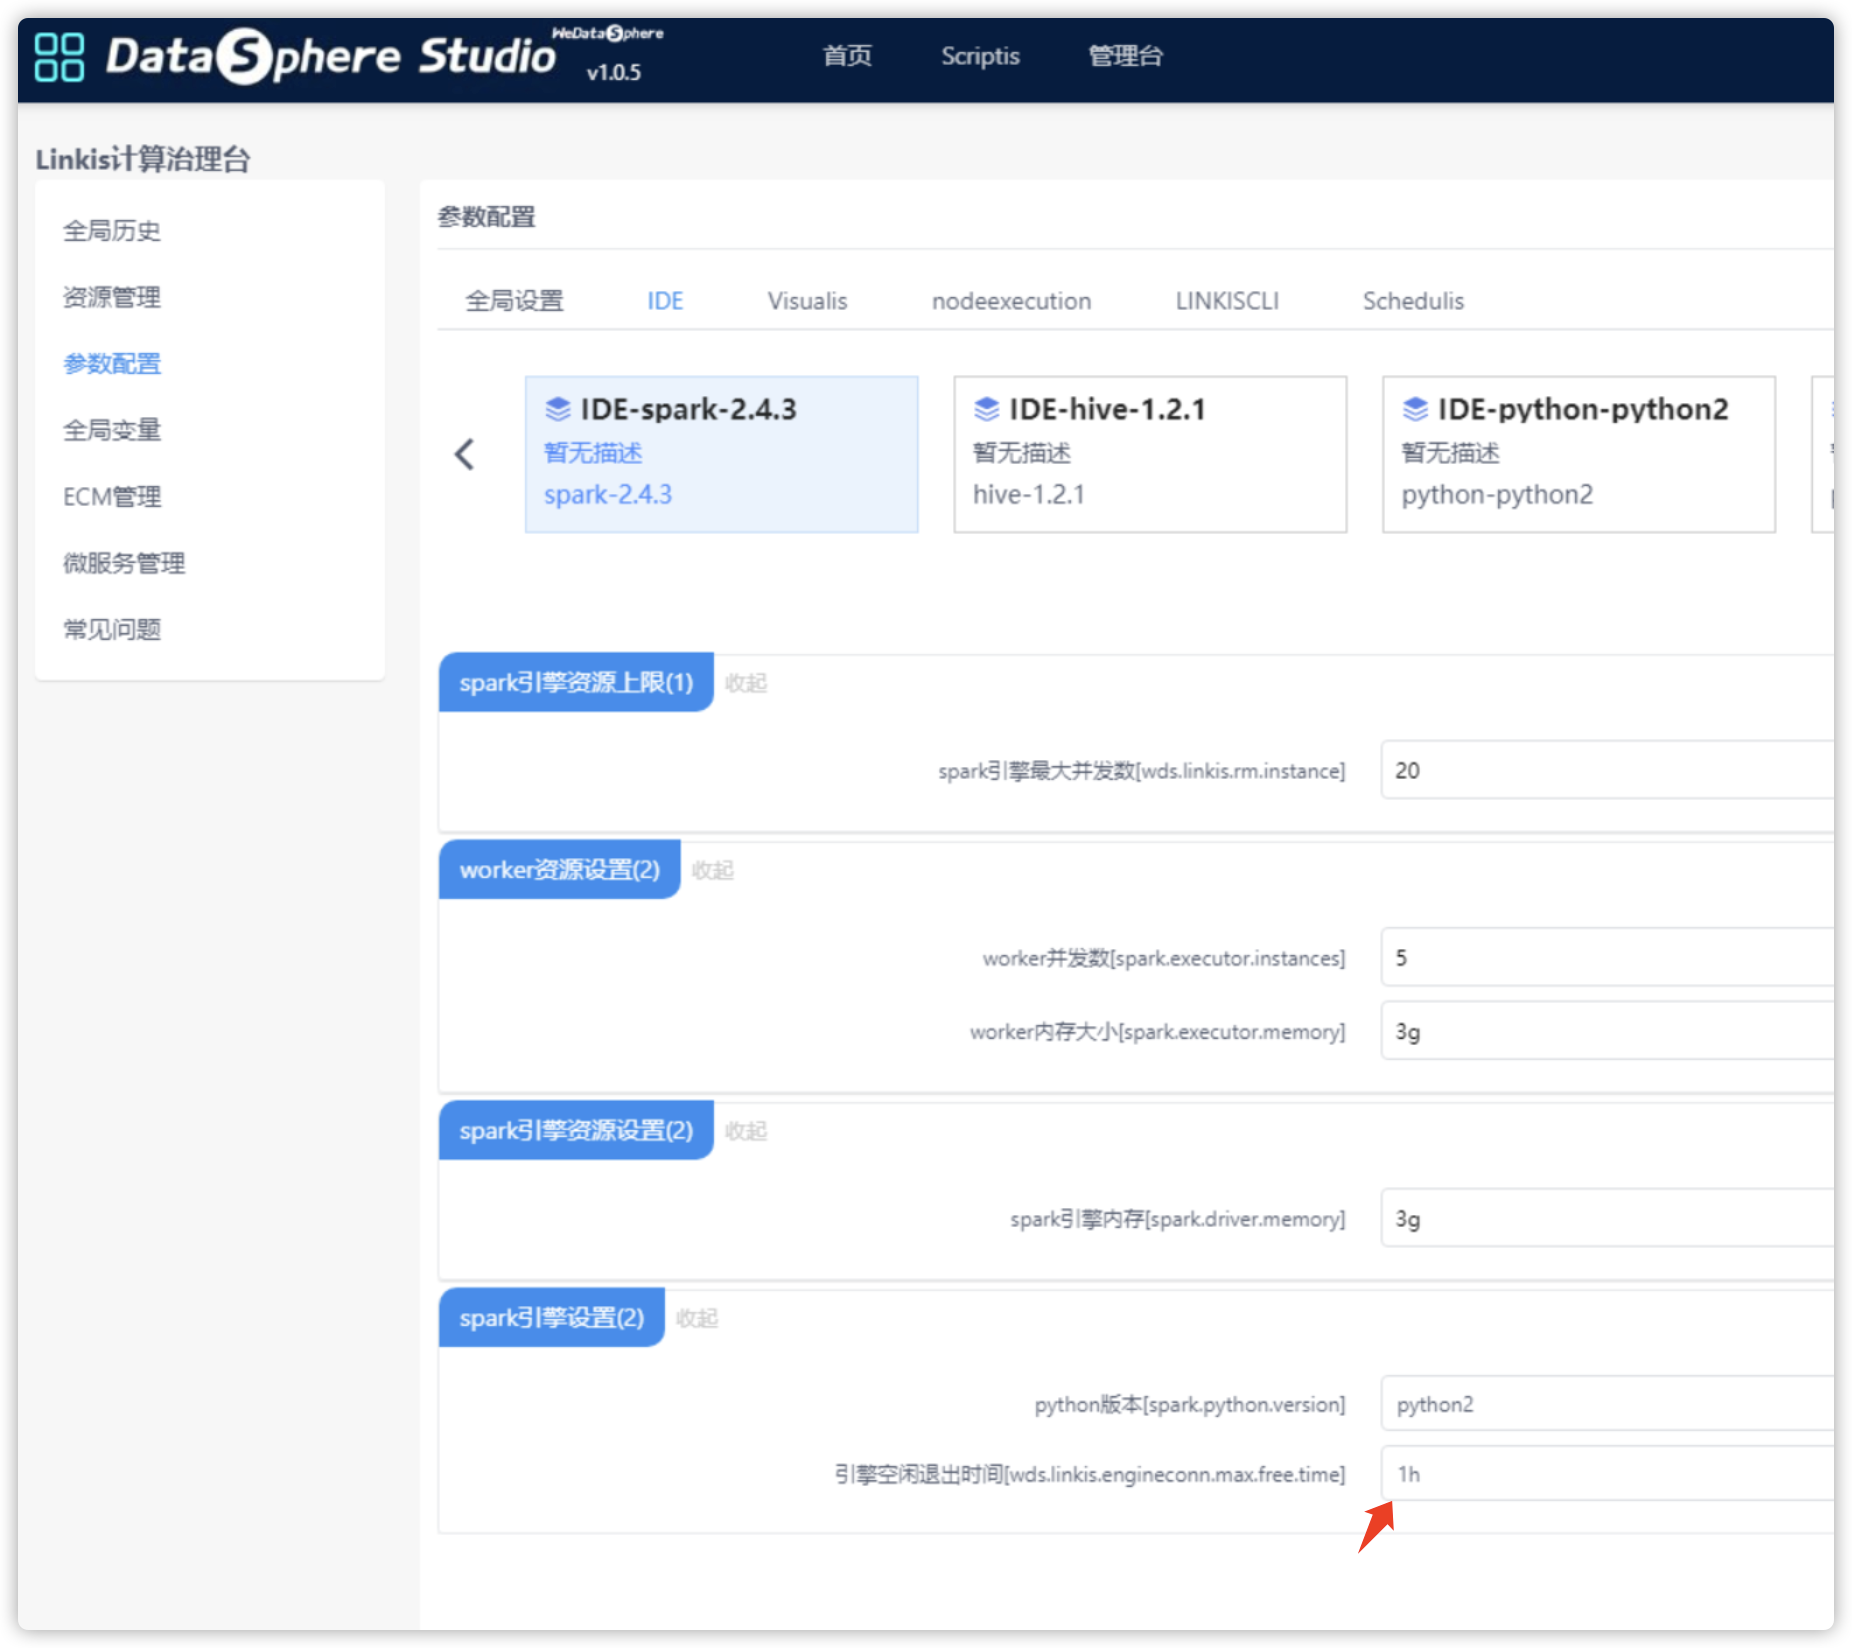Go to 首页 in the top navigation

pos(846,56)
